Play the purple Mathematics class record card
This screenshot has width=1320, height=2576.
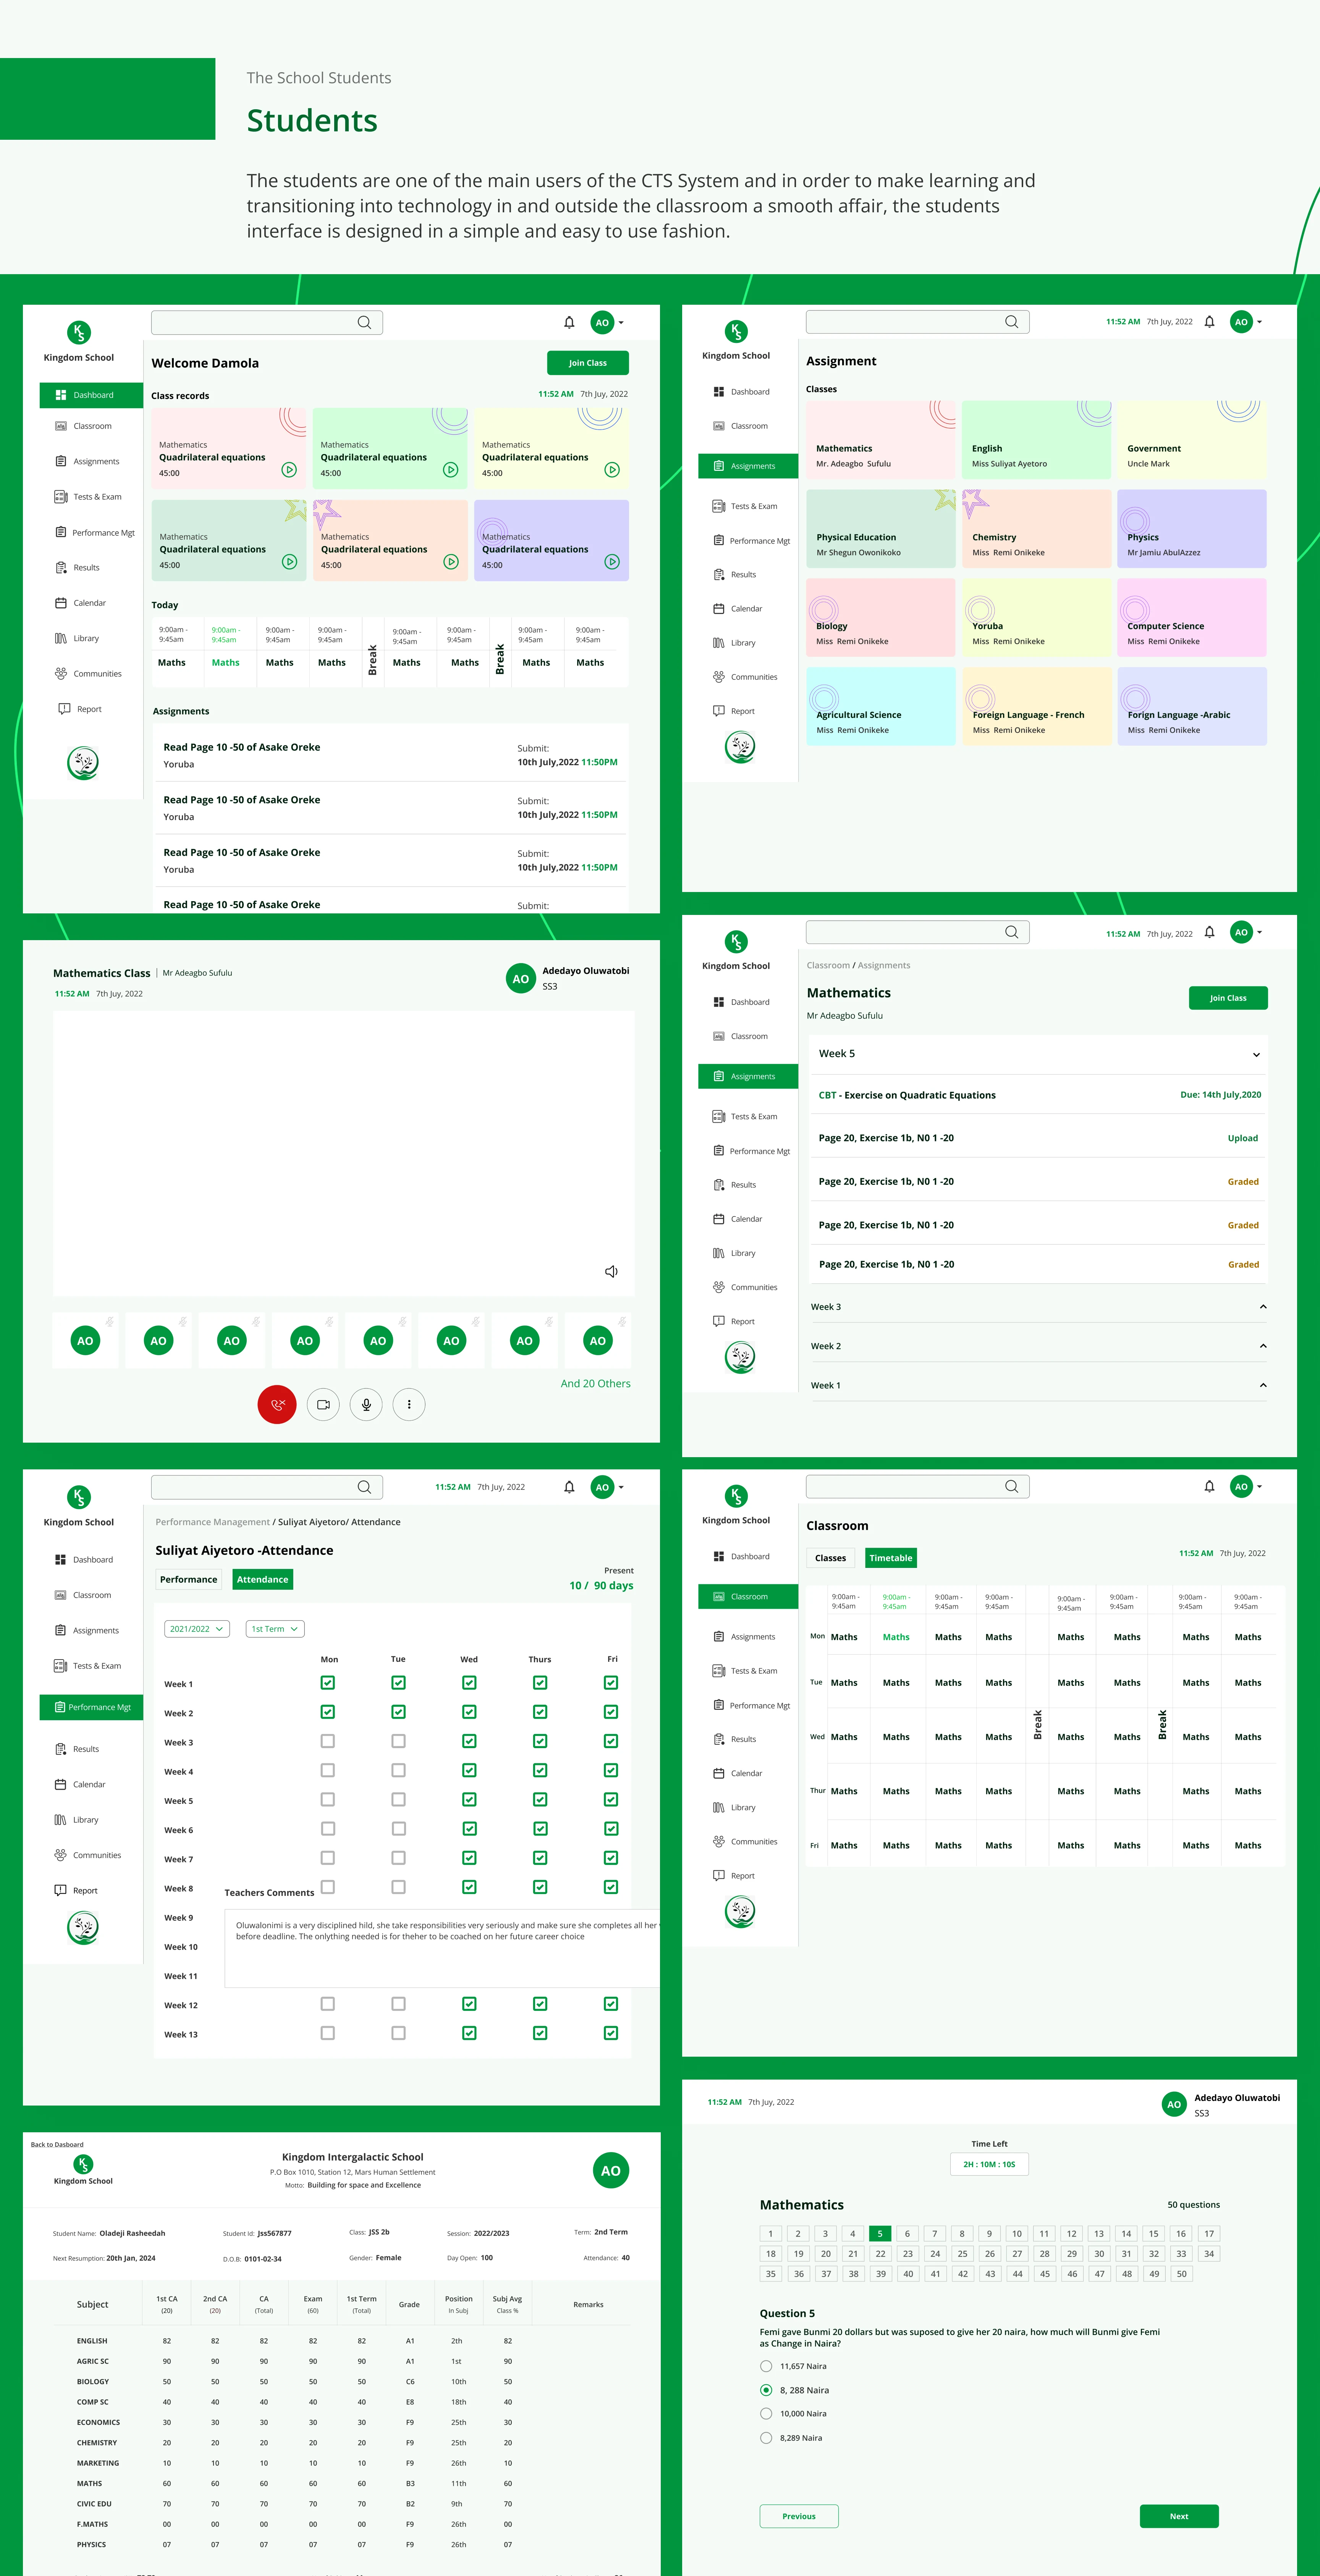612,562
